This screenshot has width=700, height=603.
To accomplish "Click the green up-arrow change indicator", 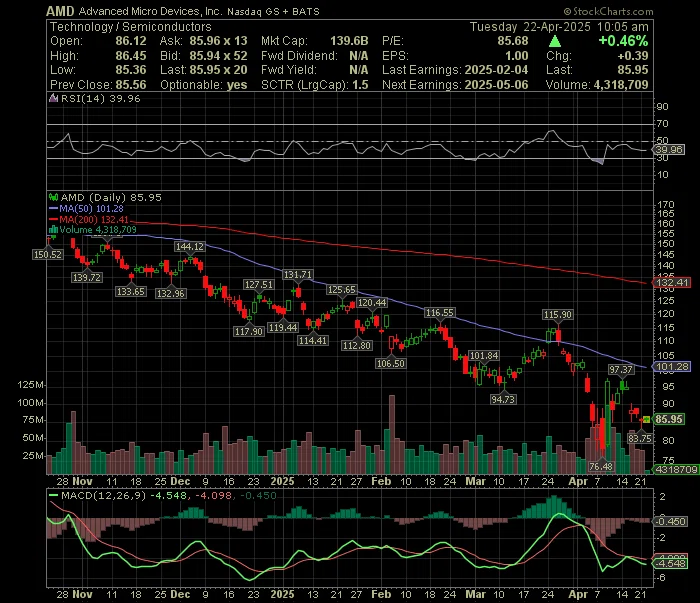I will 554,42.
